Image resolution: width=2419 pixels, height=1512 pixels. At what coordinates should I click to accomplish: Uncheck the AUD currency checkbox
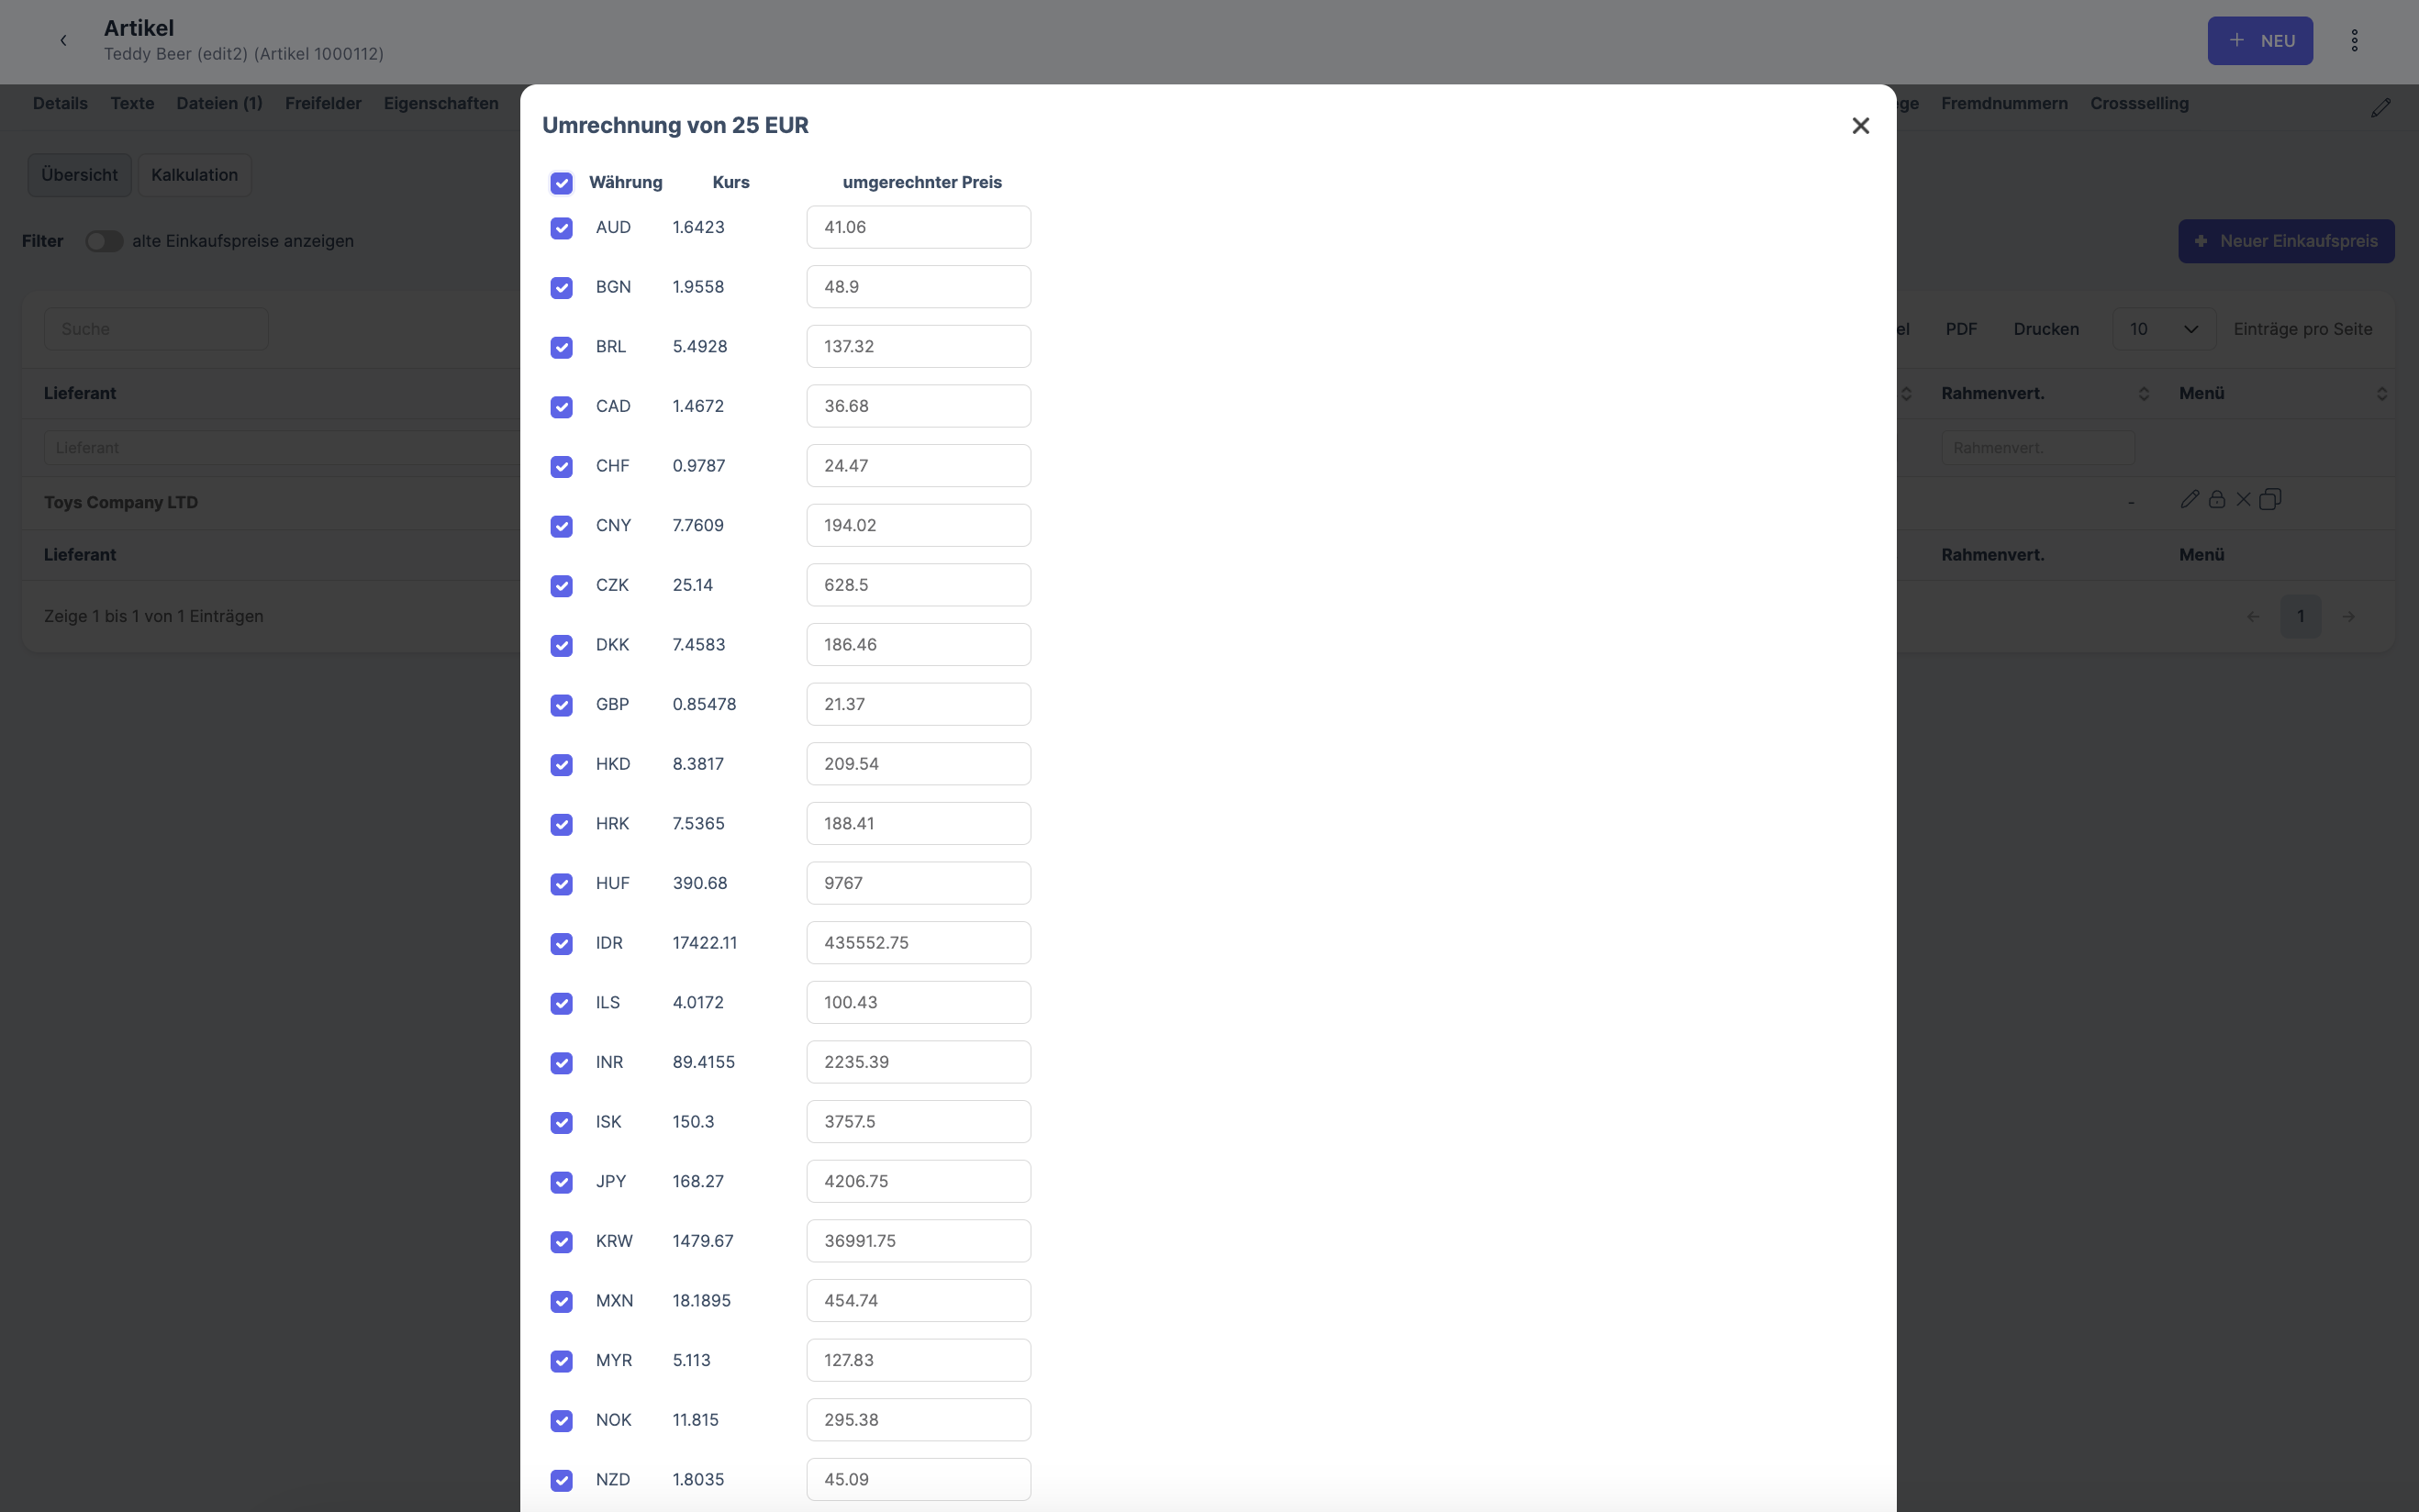click(x=561, y=228)
